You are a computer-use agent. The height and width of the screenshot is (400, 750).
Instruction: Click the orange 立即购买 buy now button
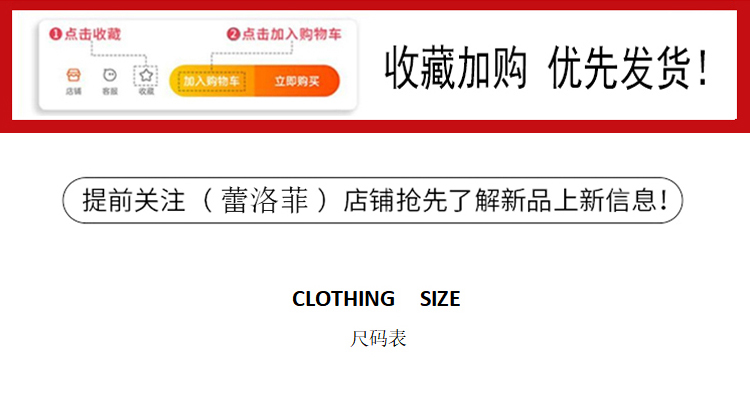tap(297, 81)
